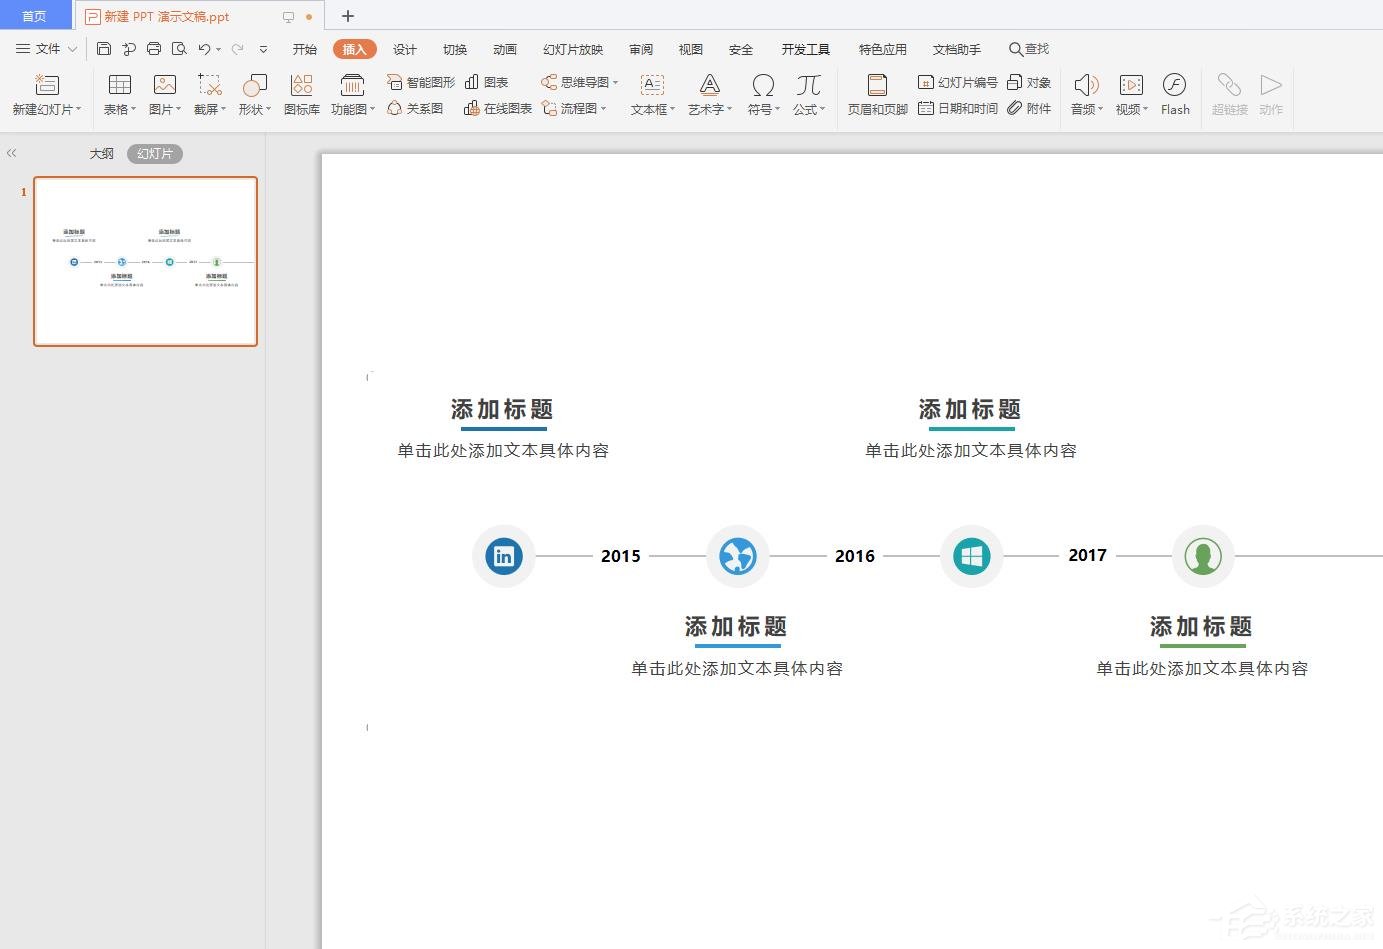1383x949 pixels.
Task: Select slide 1 thumbnail in the panel
Action: [145, 261]
